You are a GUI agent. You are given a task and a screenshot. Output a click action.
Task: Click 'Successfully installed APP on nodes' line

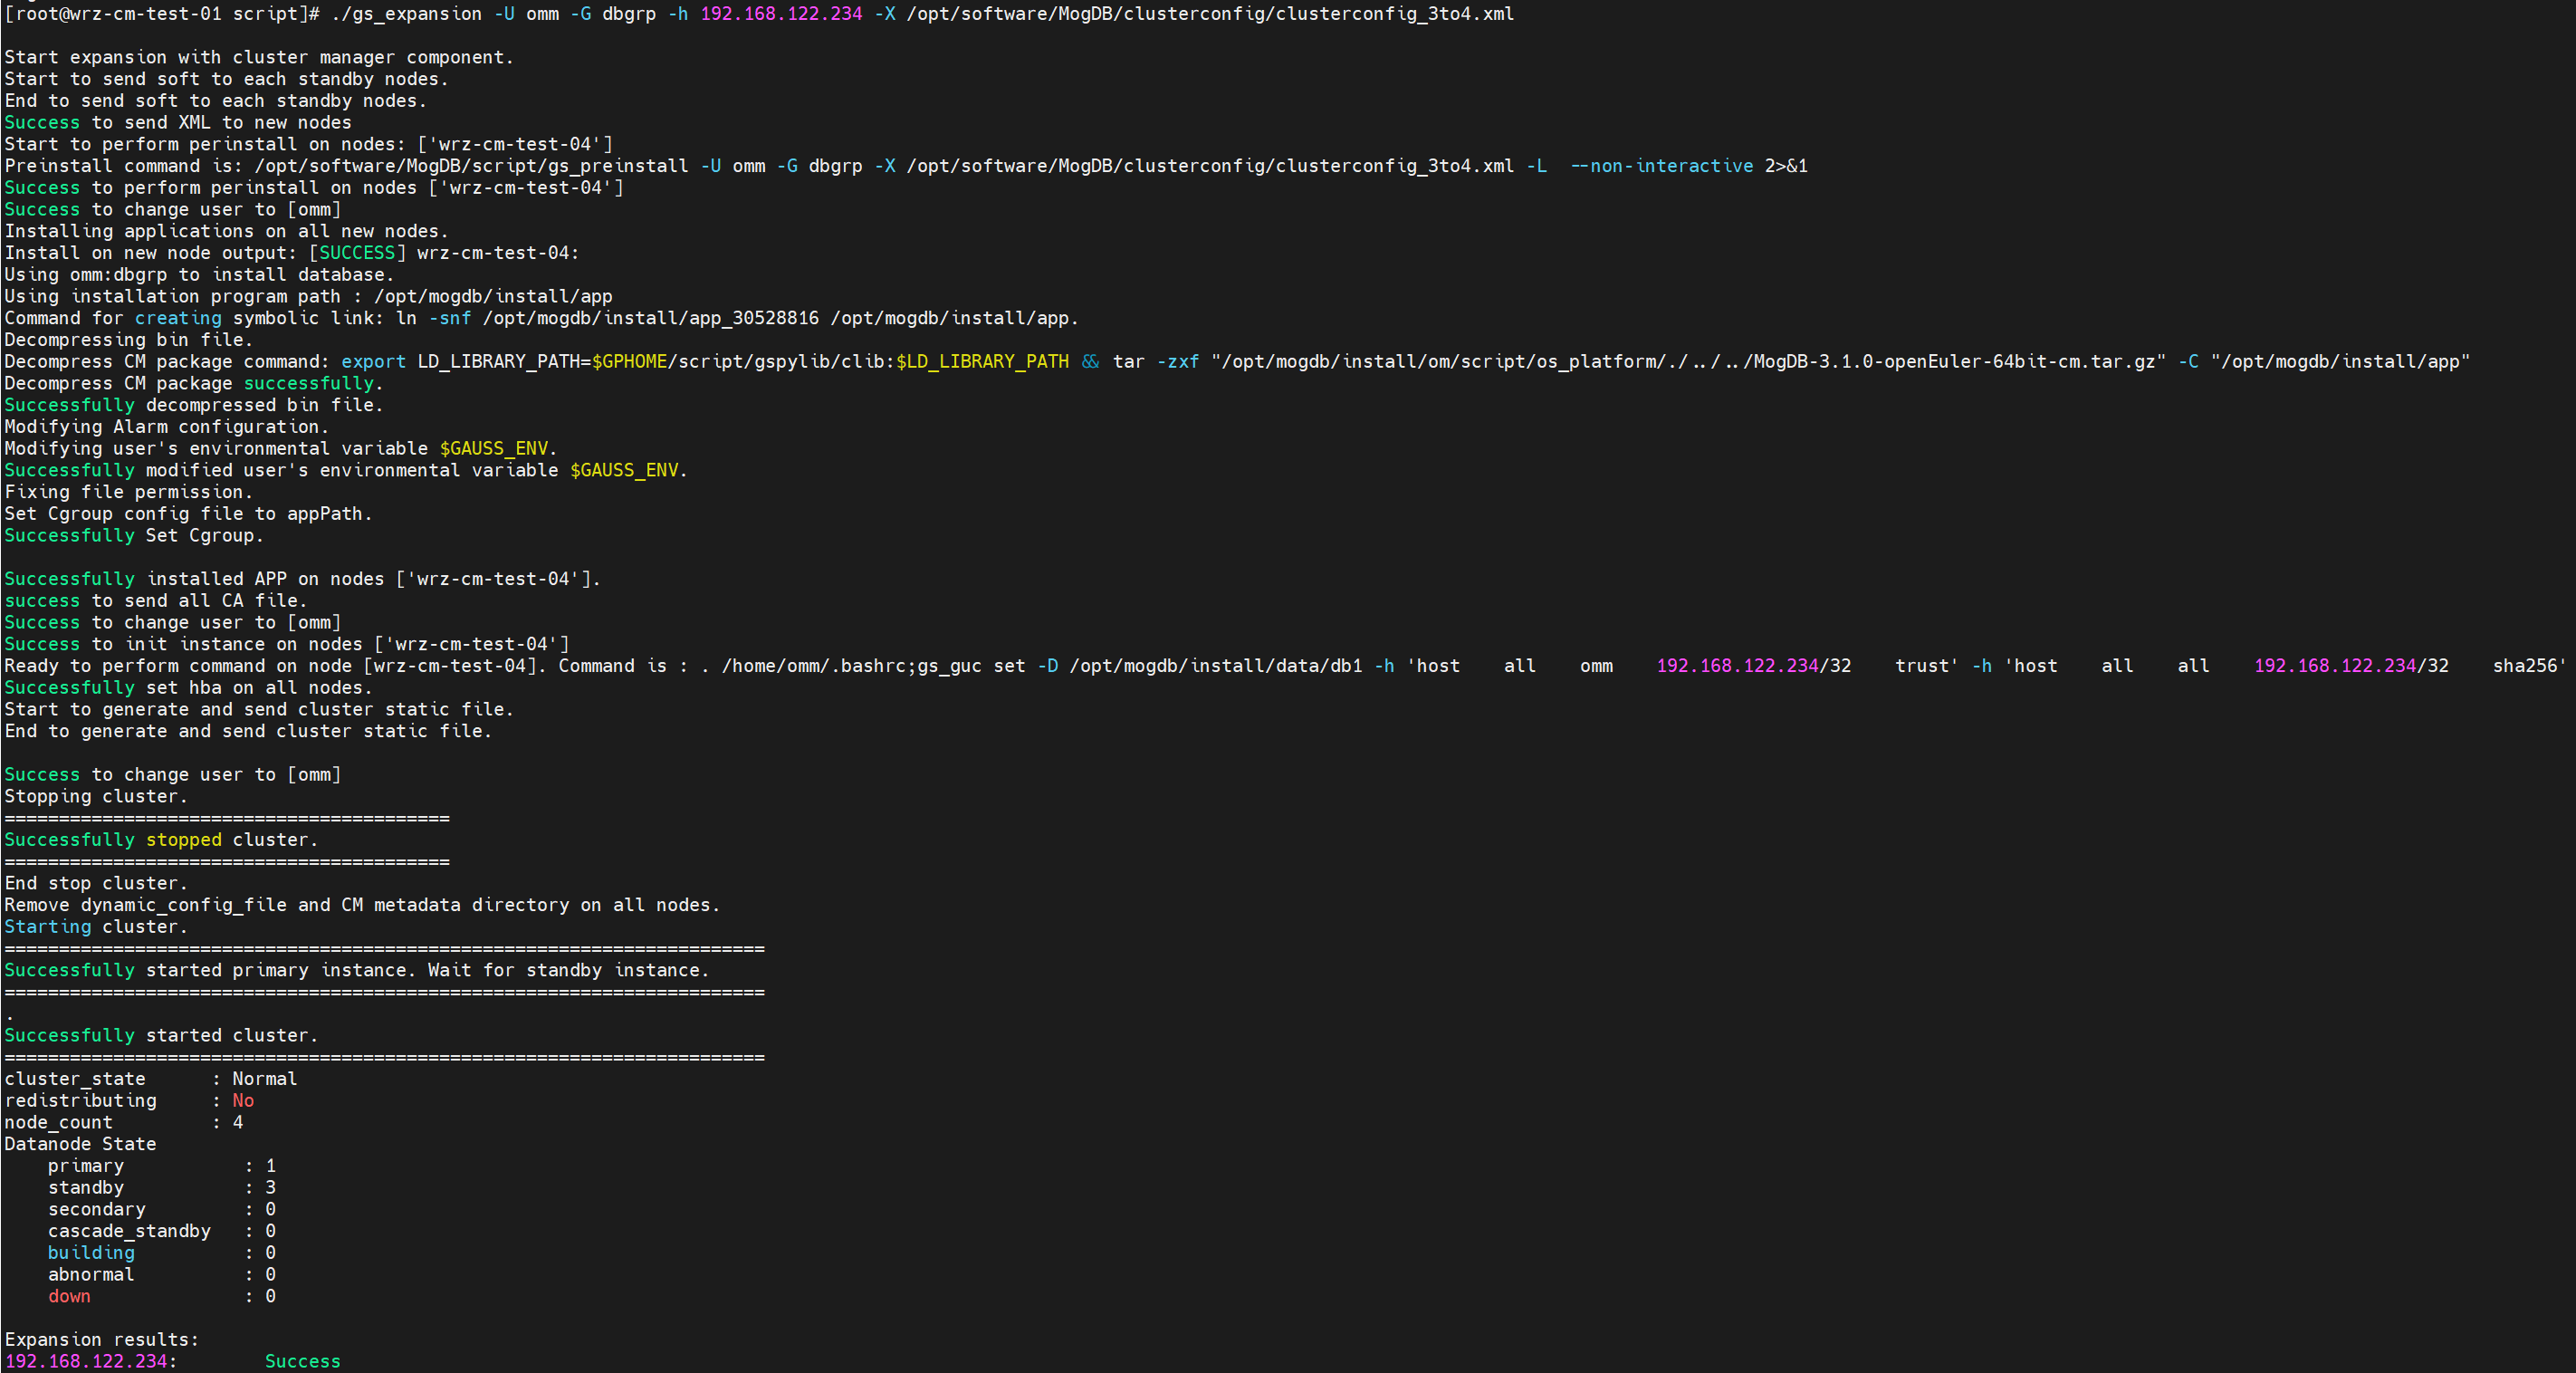pos(300,579)
